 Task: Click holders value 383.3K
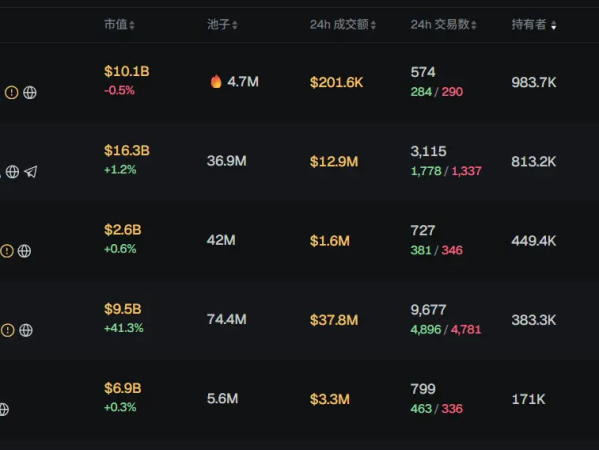pyautogui.click(x=534, y=320)
